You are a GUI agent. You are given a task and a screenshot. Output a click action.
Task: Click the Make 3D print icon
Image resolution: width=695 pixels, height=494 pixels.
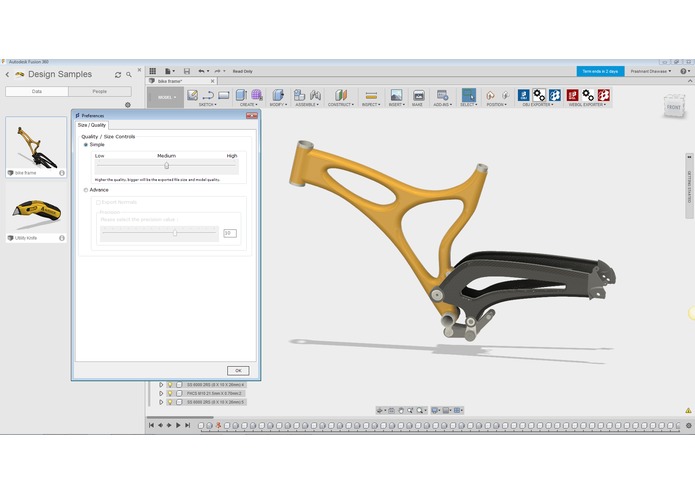click(418, 95)
